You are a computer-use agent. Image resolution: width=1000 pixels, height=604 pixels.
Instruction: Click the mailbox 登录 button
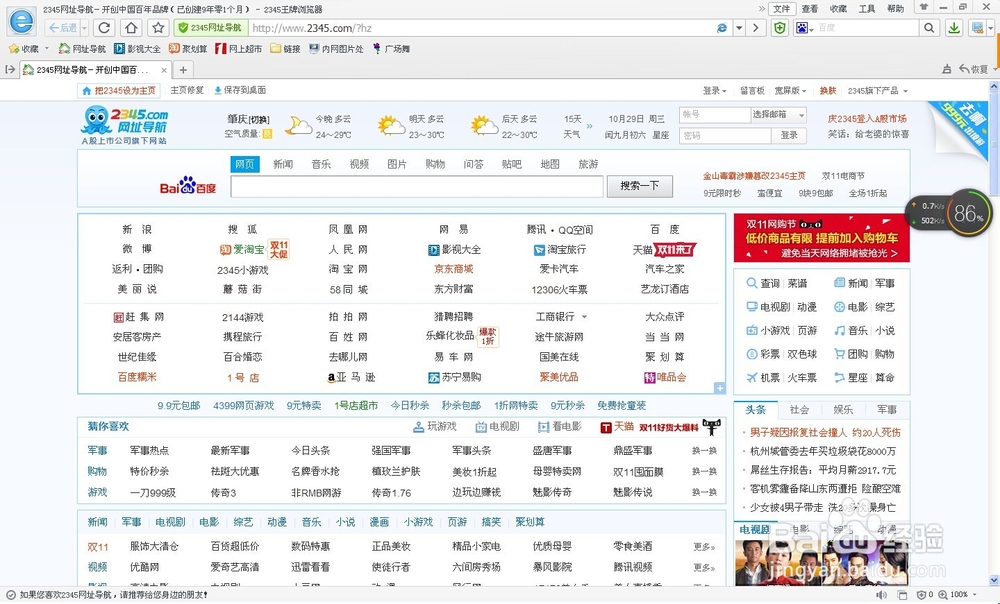click(789, 135)
